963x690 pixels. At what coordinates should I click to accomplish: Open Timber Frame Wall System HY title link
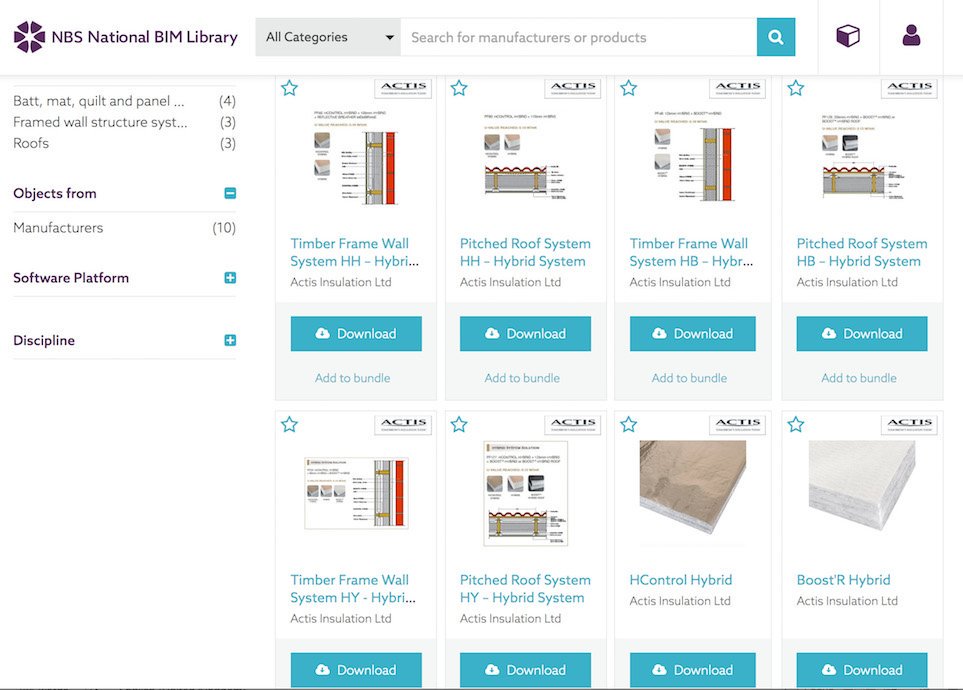[x=353, y=589]
